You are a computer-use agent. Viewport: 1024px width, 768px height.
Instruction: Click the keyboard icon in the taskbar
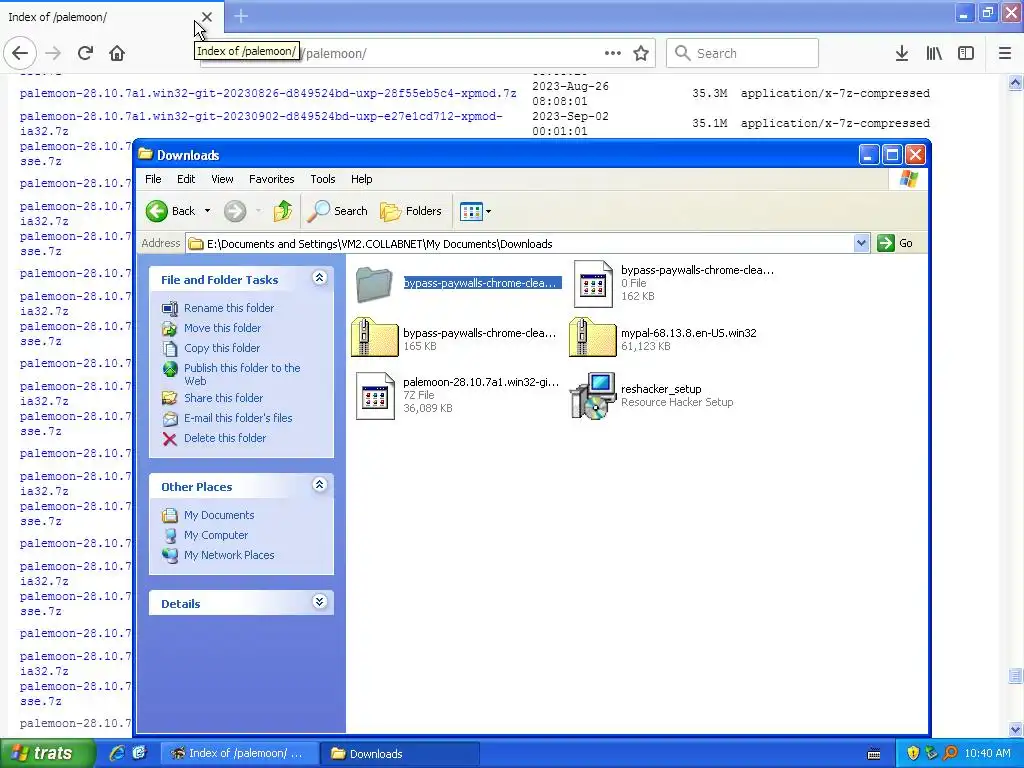874,754
